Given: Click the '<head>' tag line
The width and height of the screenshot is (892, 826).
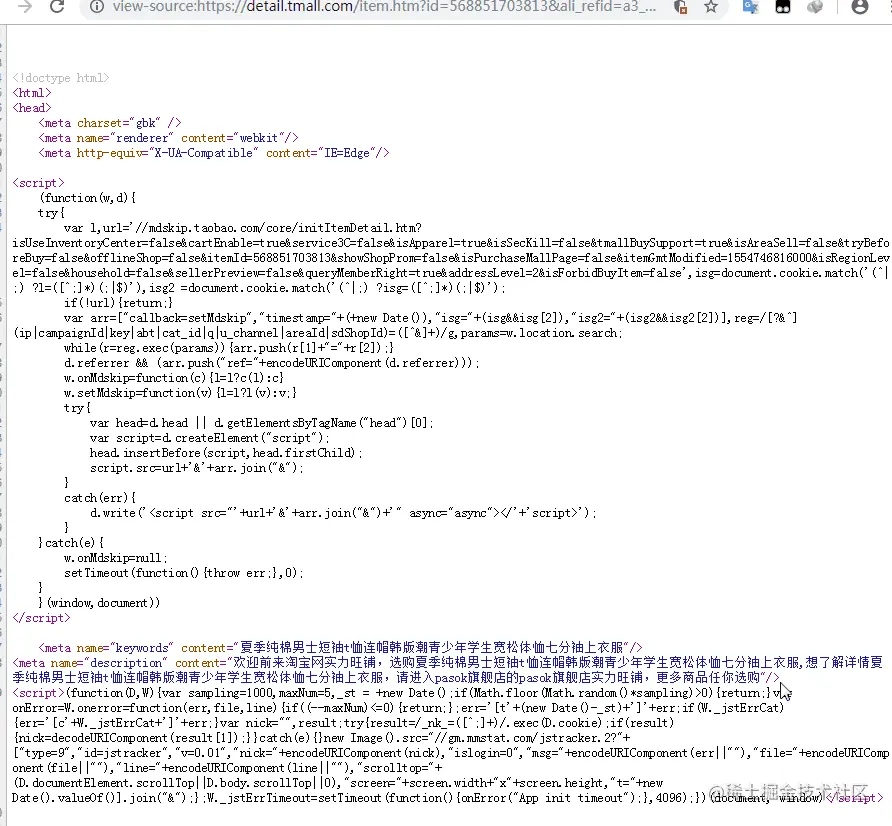Looking at the screenshot, I should (32, 108).
